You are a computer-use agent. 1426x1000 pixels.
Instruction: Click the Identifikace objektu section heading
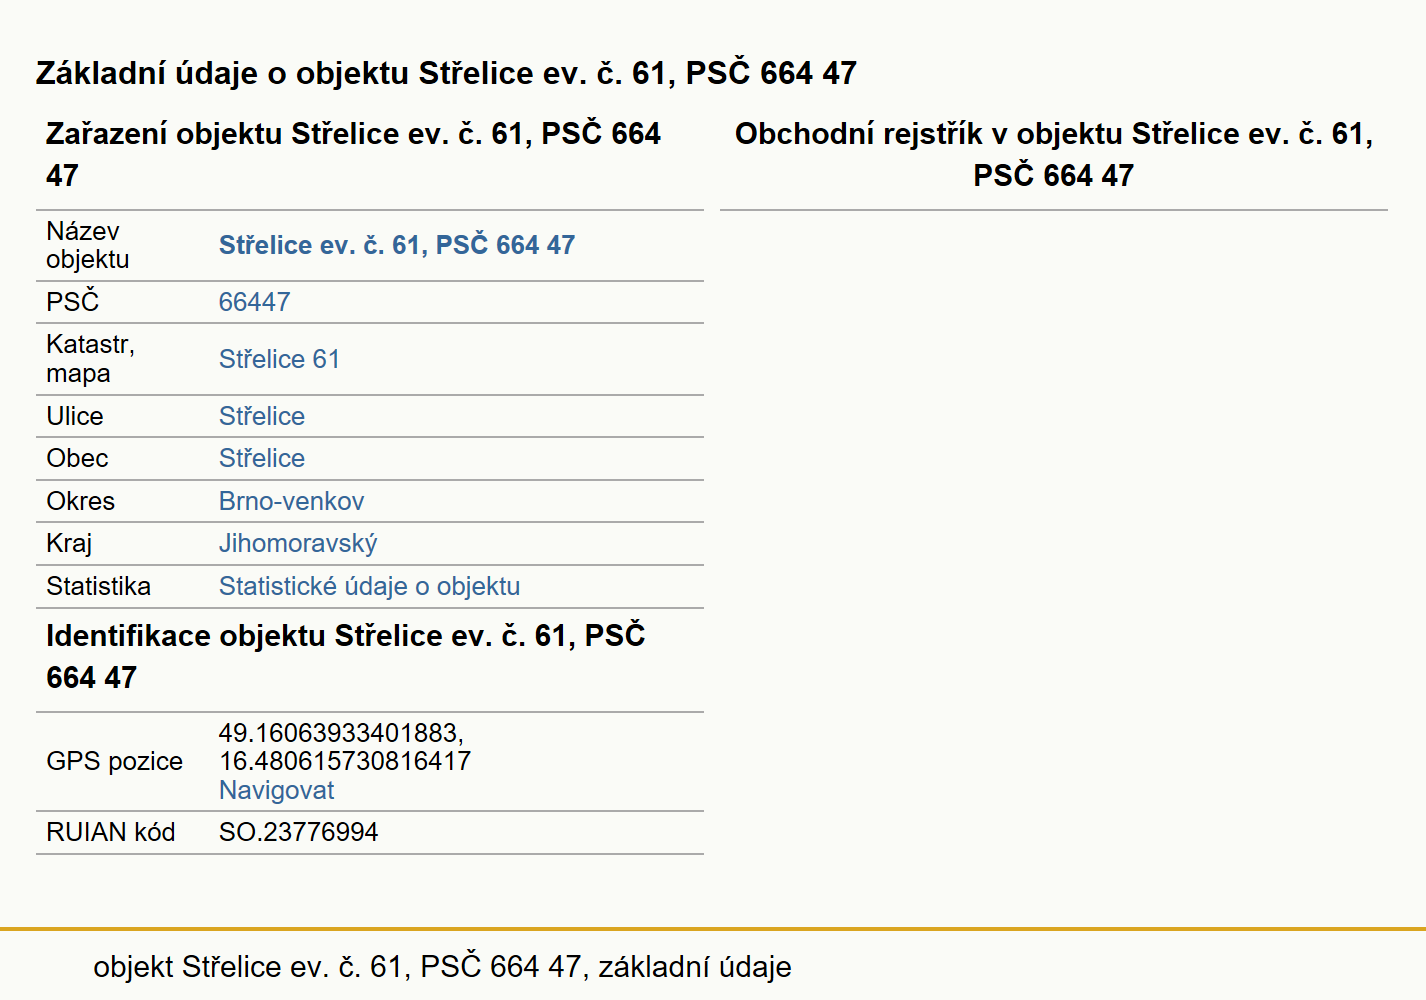tap(345, 656)
